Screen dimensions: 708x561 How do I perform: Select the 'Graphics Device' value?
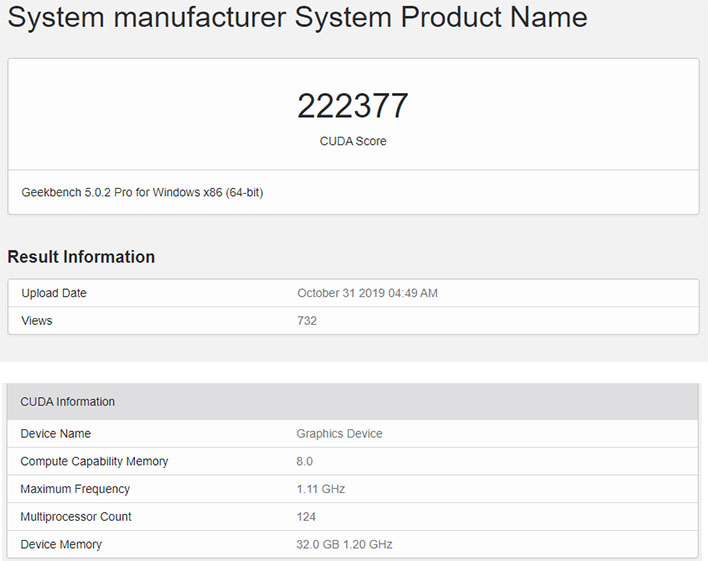click(x=339, y=434)
